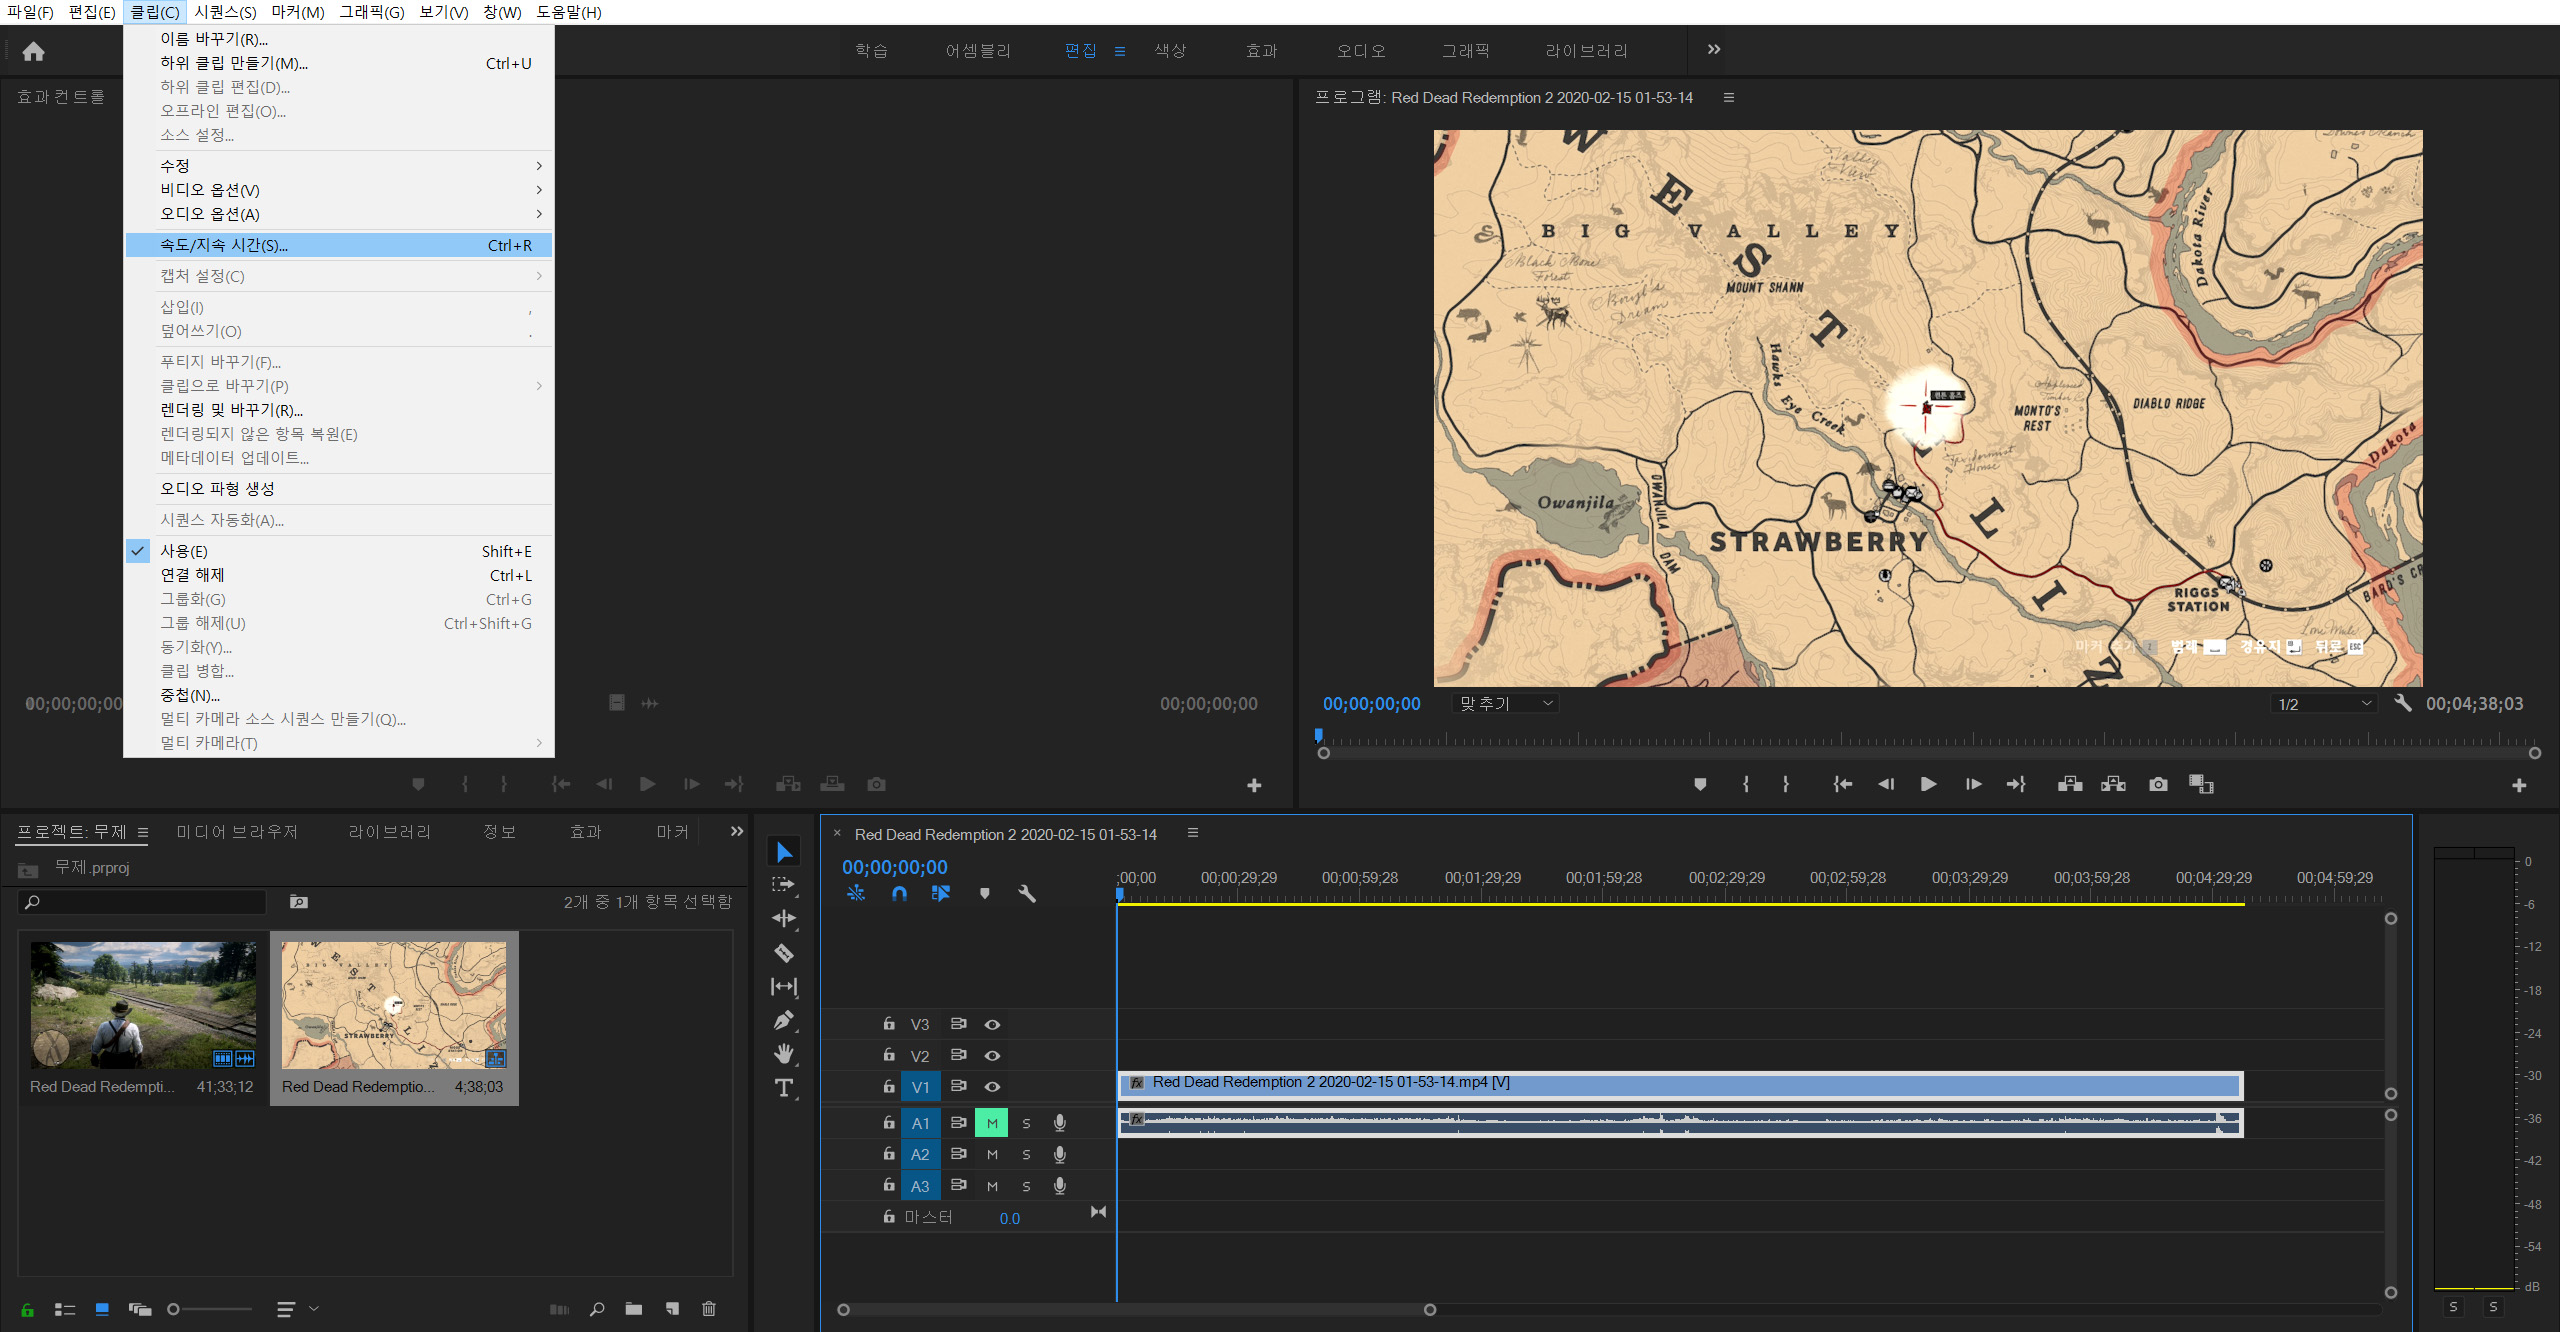2560x1332 pixels.
Task: Switch to the 미디어 브라우저 tab
Action: coord(237,831)
